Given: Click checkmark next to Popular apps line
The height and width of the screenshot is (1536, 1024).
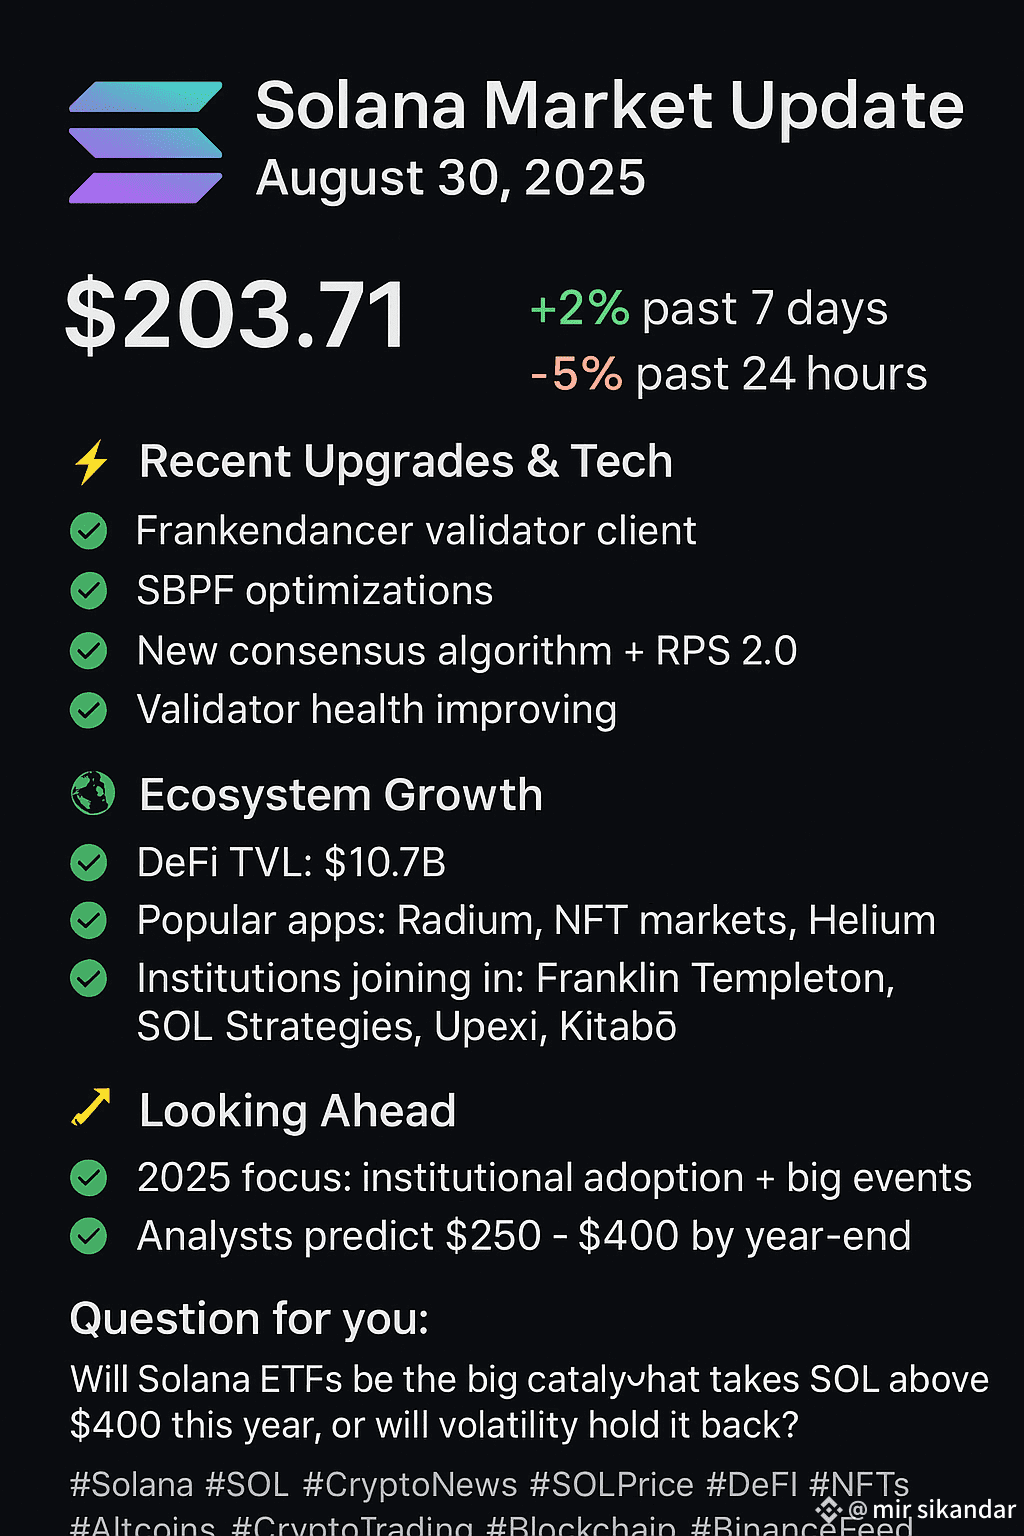Looking at the screenshot, I should coord(89,920).
